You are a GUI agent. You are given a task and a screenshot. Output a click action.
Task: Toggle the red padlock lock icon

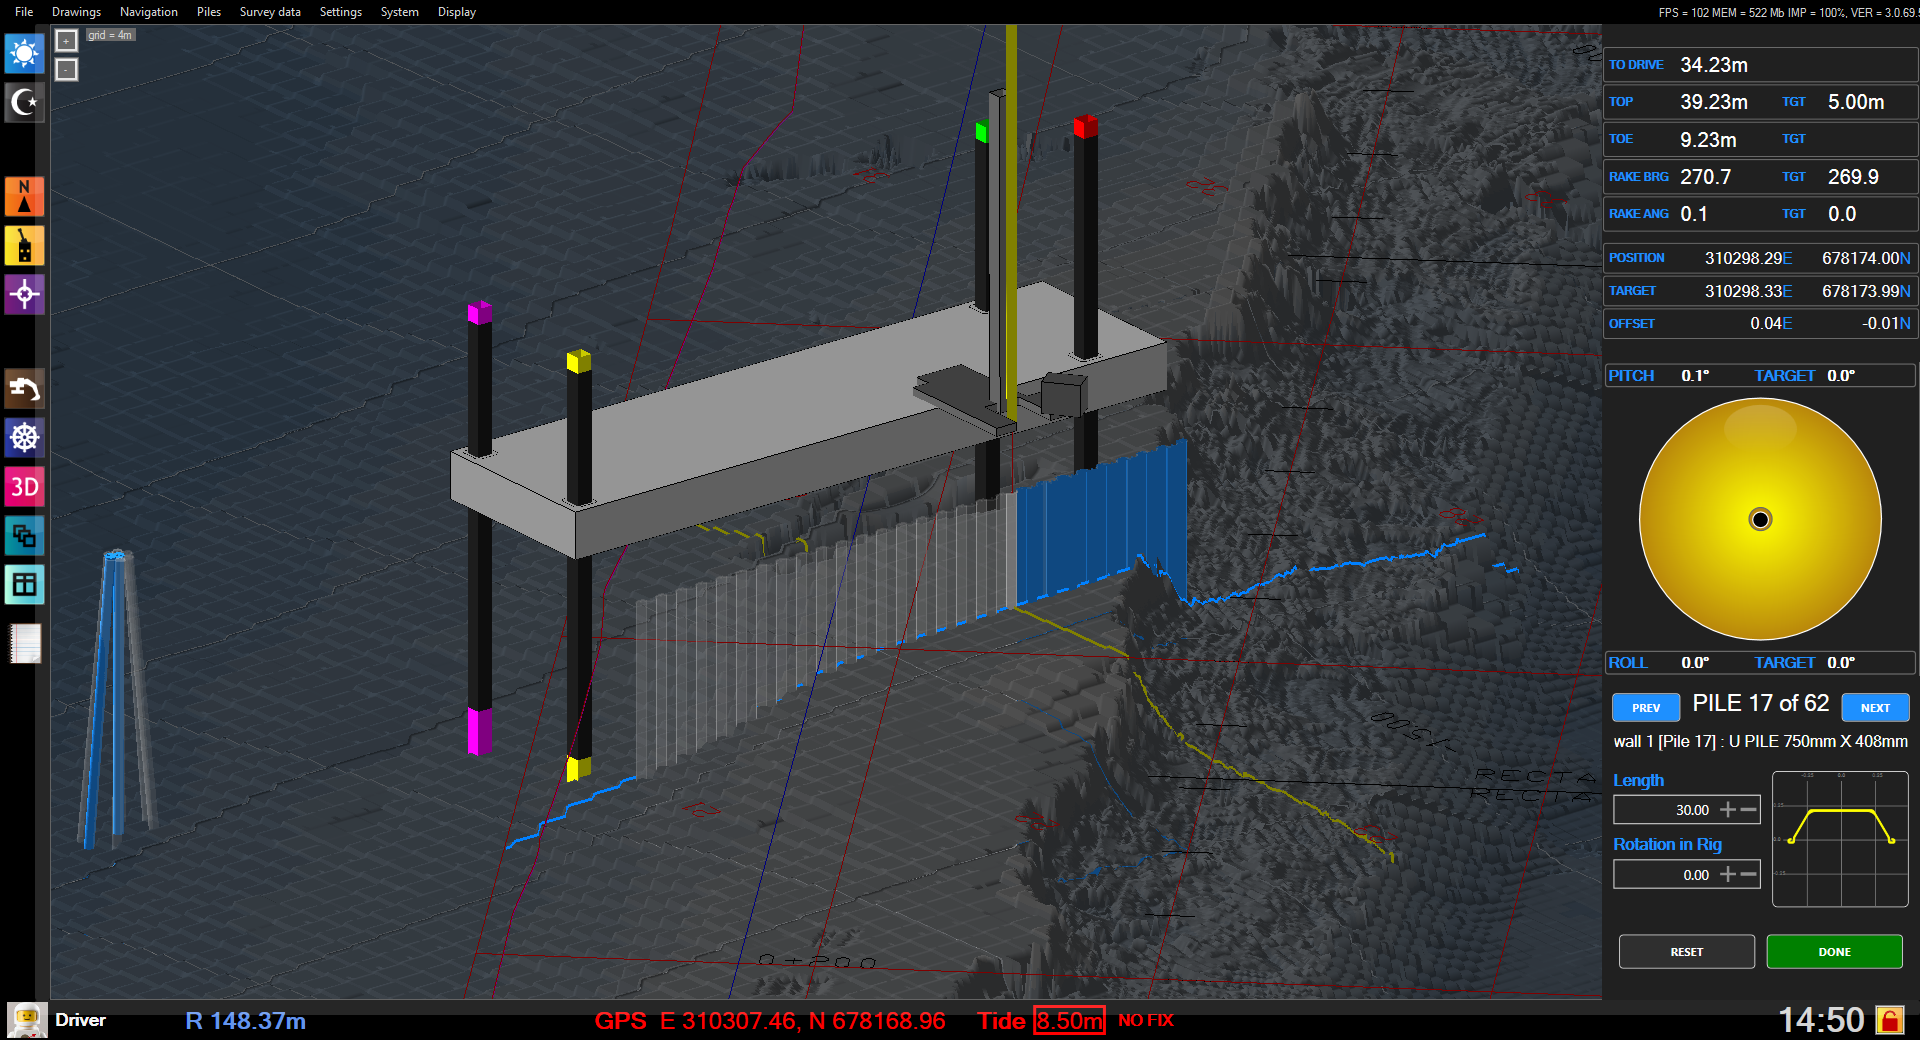1889,1020
